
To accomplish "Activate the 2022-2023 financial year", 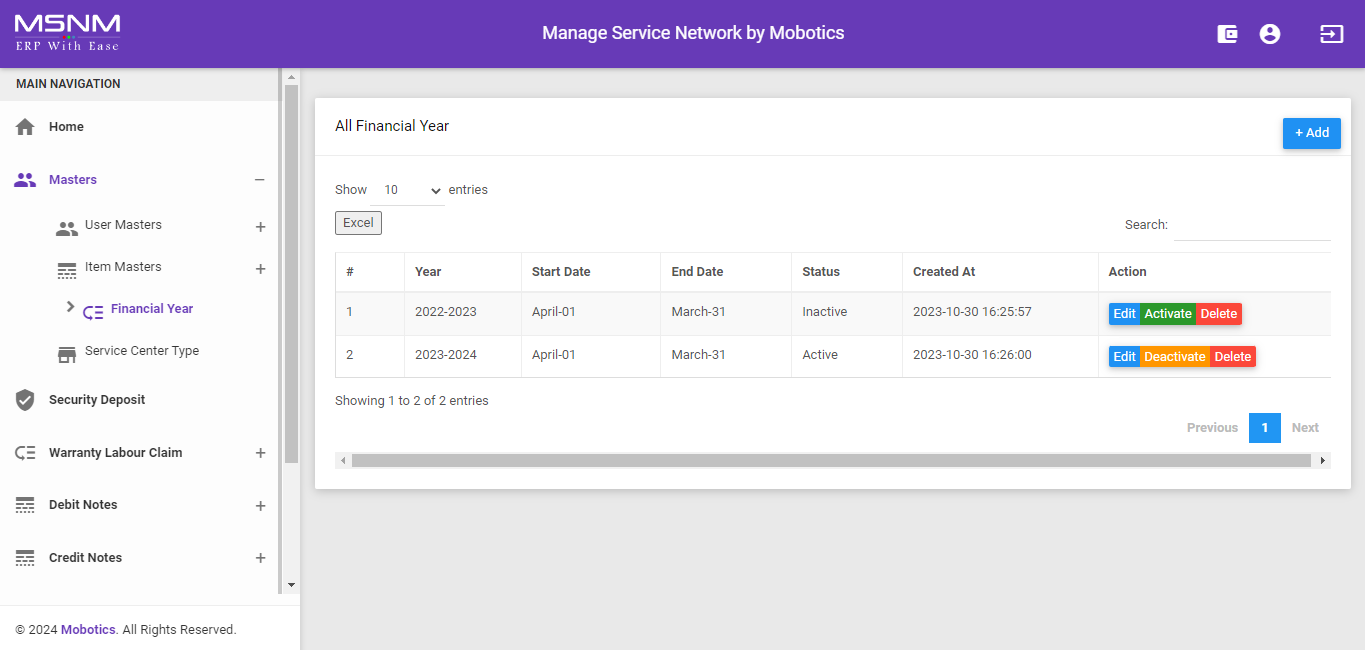I will point(1168,314).
